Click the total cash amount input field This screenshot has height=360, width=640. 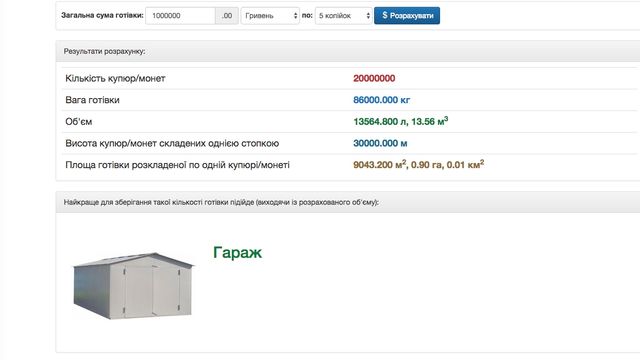pos(180,16)
